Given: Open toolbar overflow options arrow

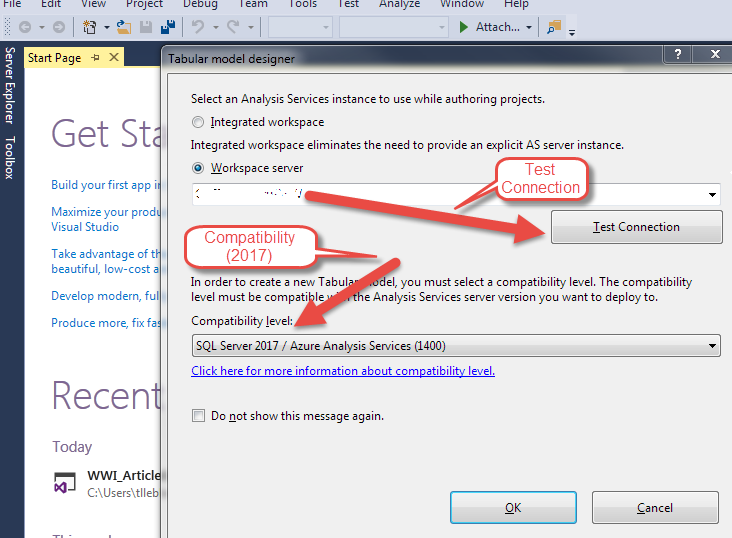Looking at the screenshot, I should (x=572, y=33).
